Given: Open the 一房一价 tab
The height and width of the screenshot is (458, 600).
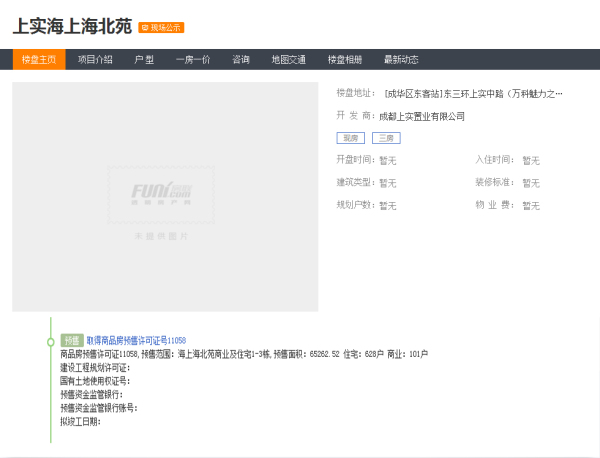Looking at the screenshot, I should click(193, 60).
